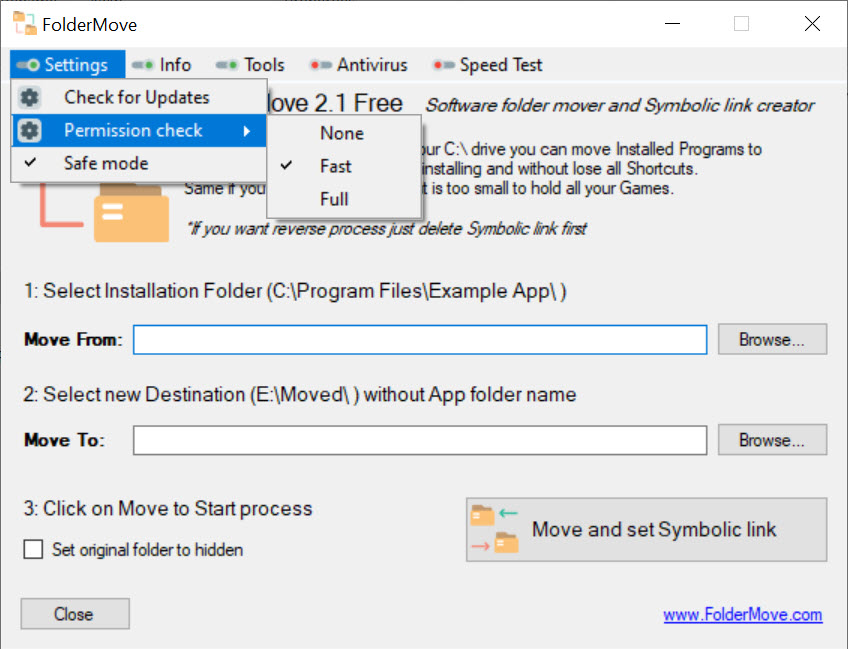This screenshot has width=848, height=649.
Task: Click the Speed Test red status icon
Action: click(x=443, y=65)
